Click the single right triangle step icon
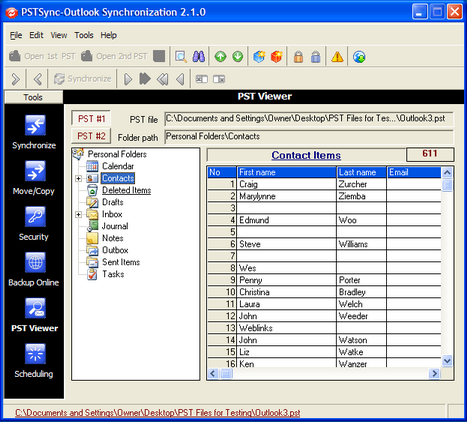This screenshot has width=467, height=422. (128, 79)
